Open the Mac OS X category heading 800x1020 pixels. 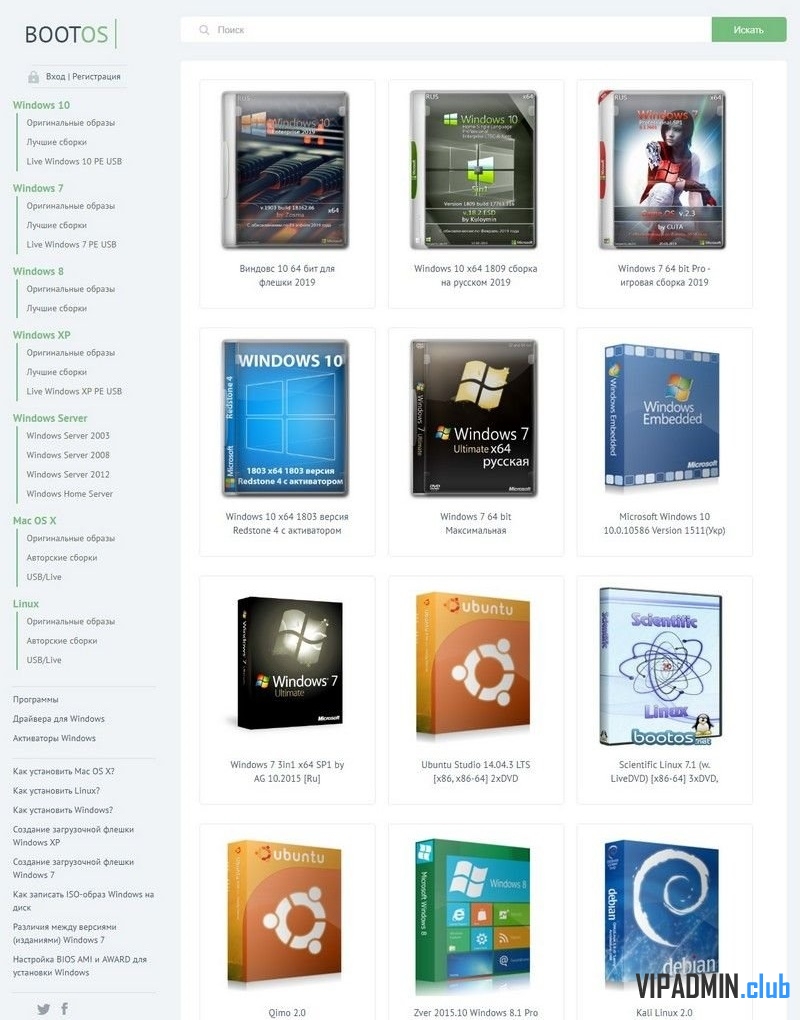pos(34,520)
